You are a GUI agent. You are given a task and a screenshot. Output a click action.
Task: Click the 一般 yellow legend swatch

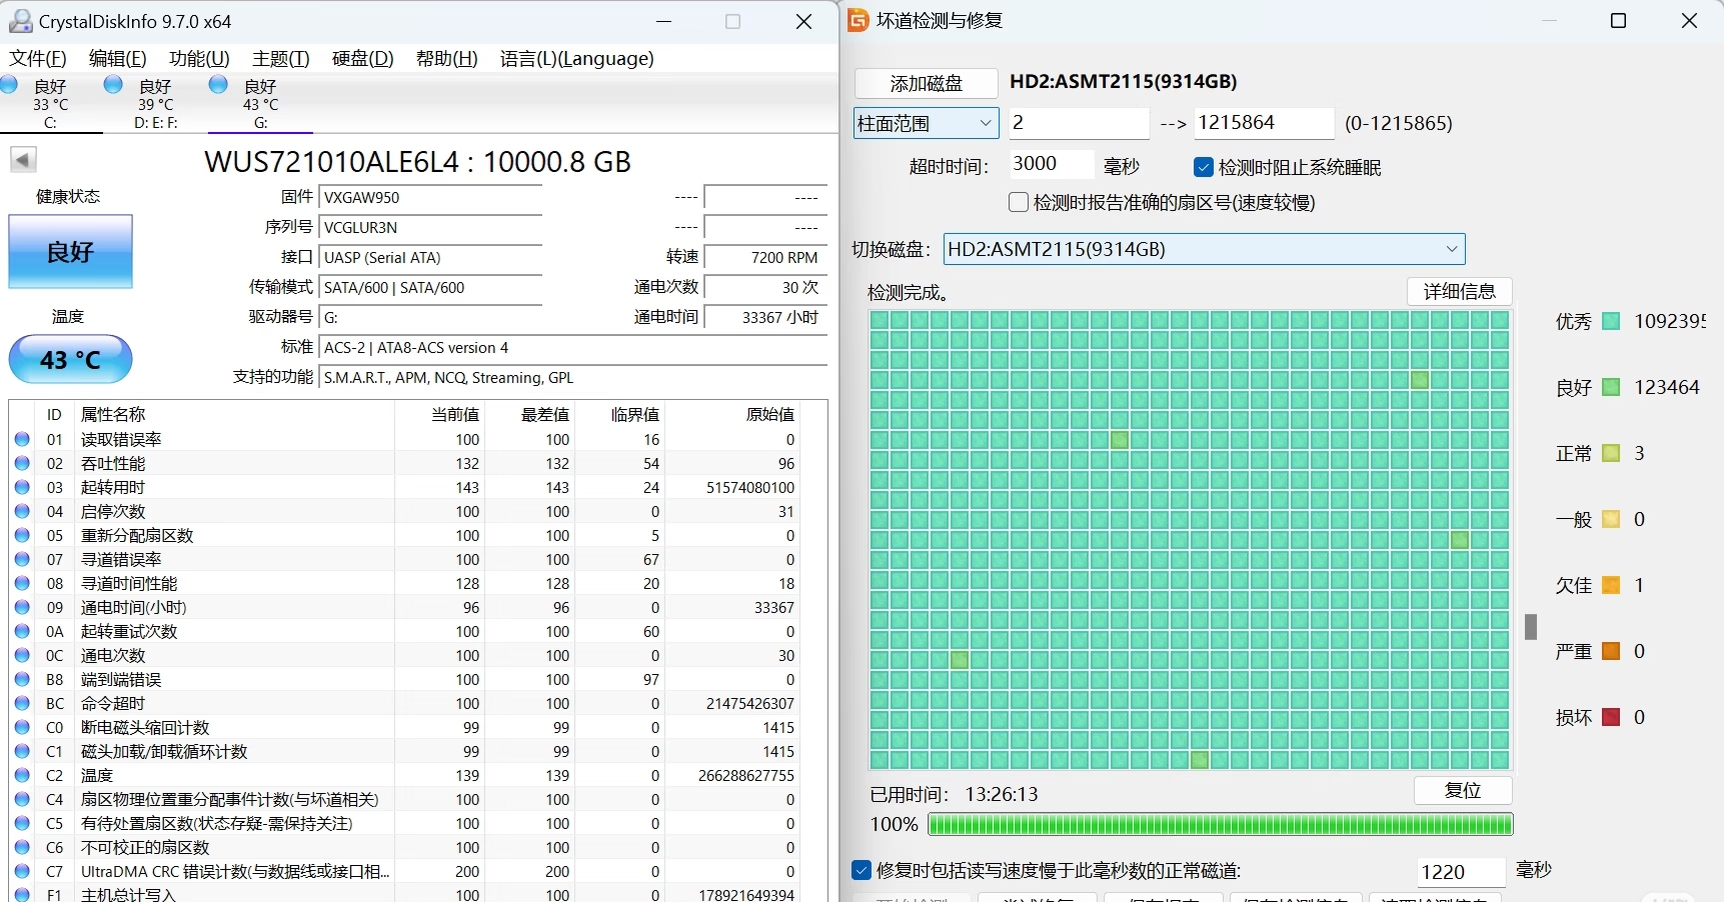(1611, 519)
